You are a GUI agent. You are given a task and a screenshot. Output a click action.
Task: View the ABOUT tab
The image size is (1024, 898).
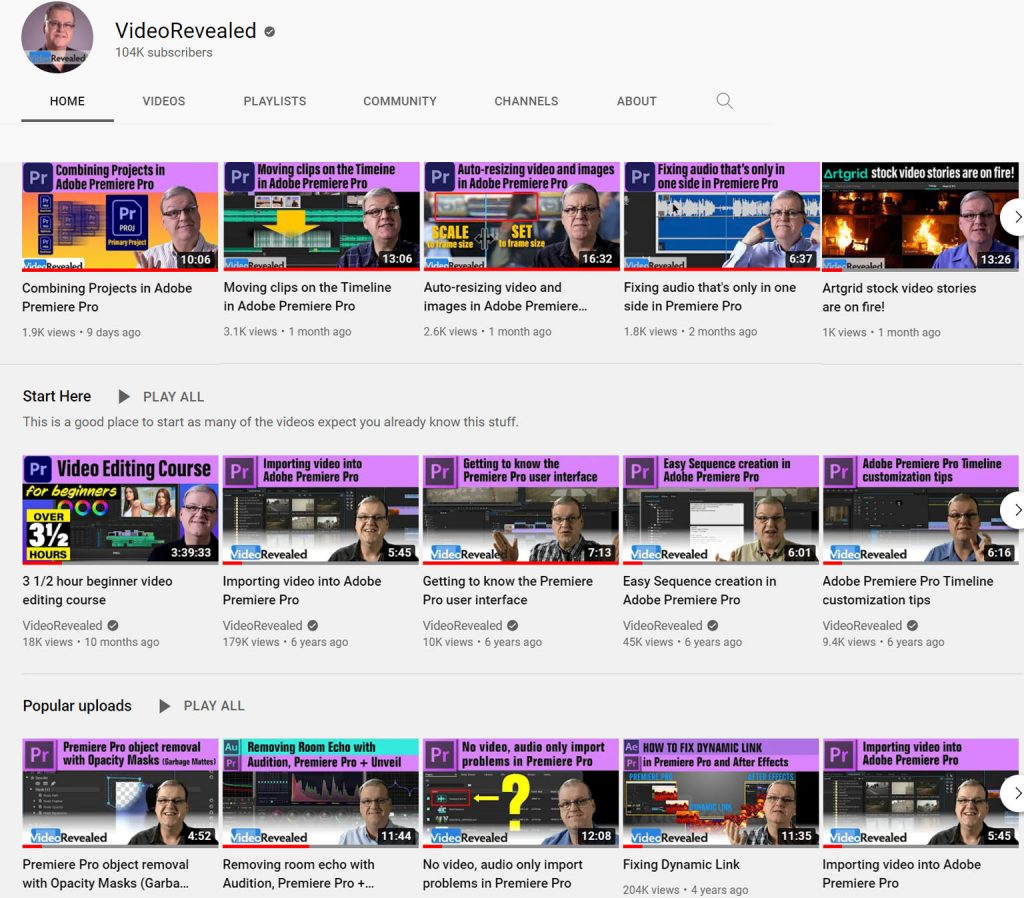pos(637,101)
